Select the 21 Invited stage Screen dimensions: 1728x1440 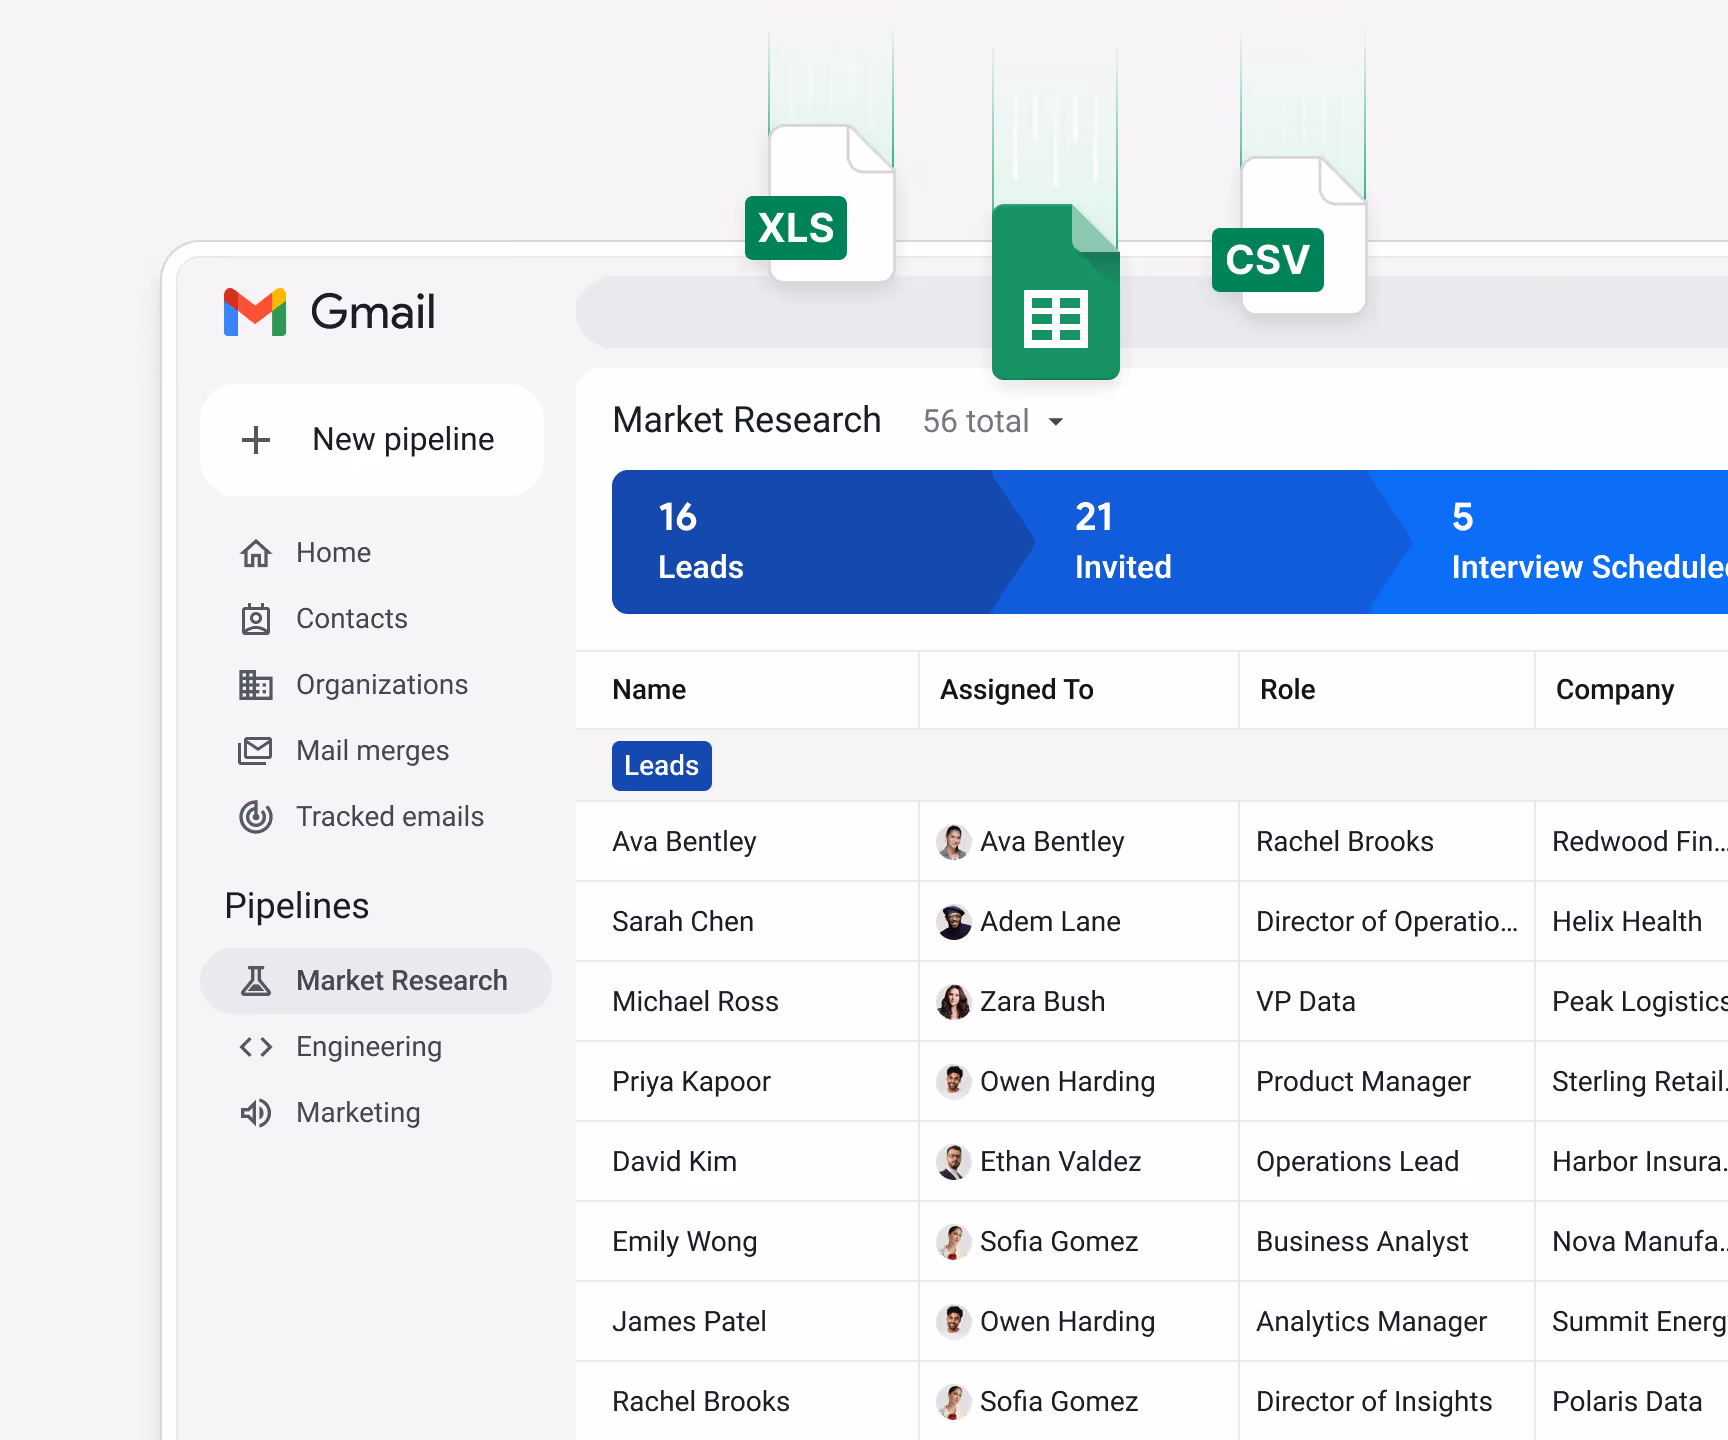coord(1201,542)
